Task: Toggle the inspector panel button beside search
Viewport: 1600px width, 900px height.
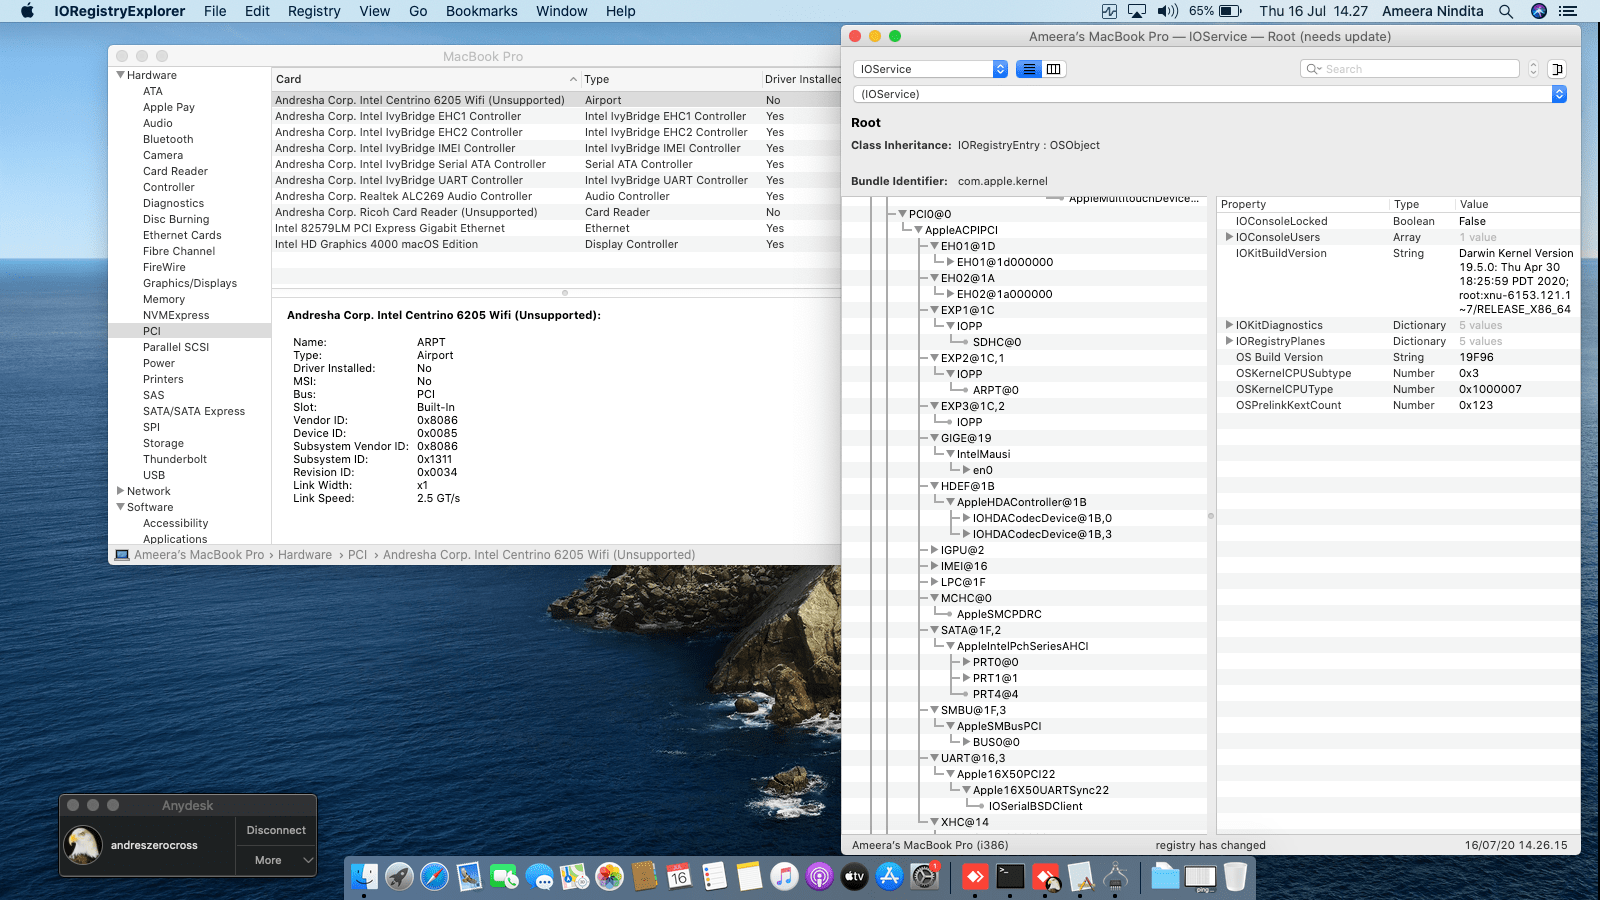Action: 1557,69
